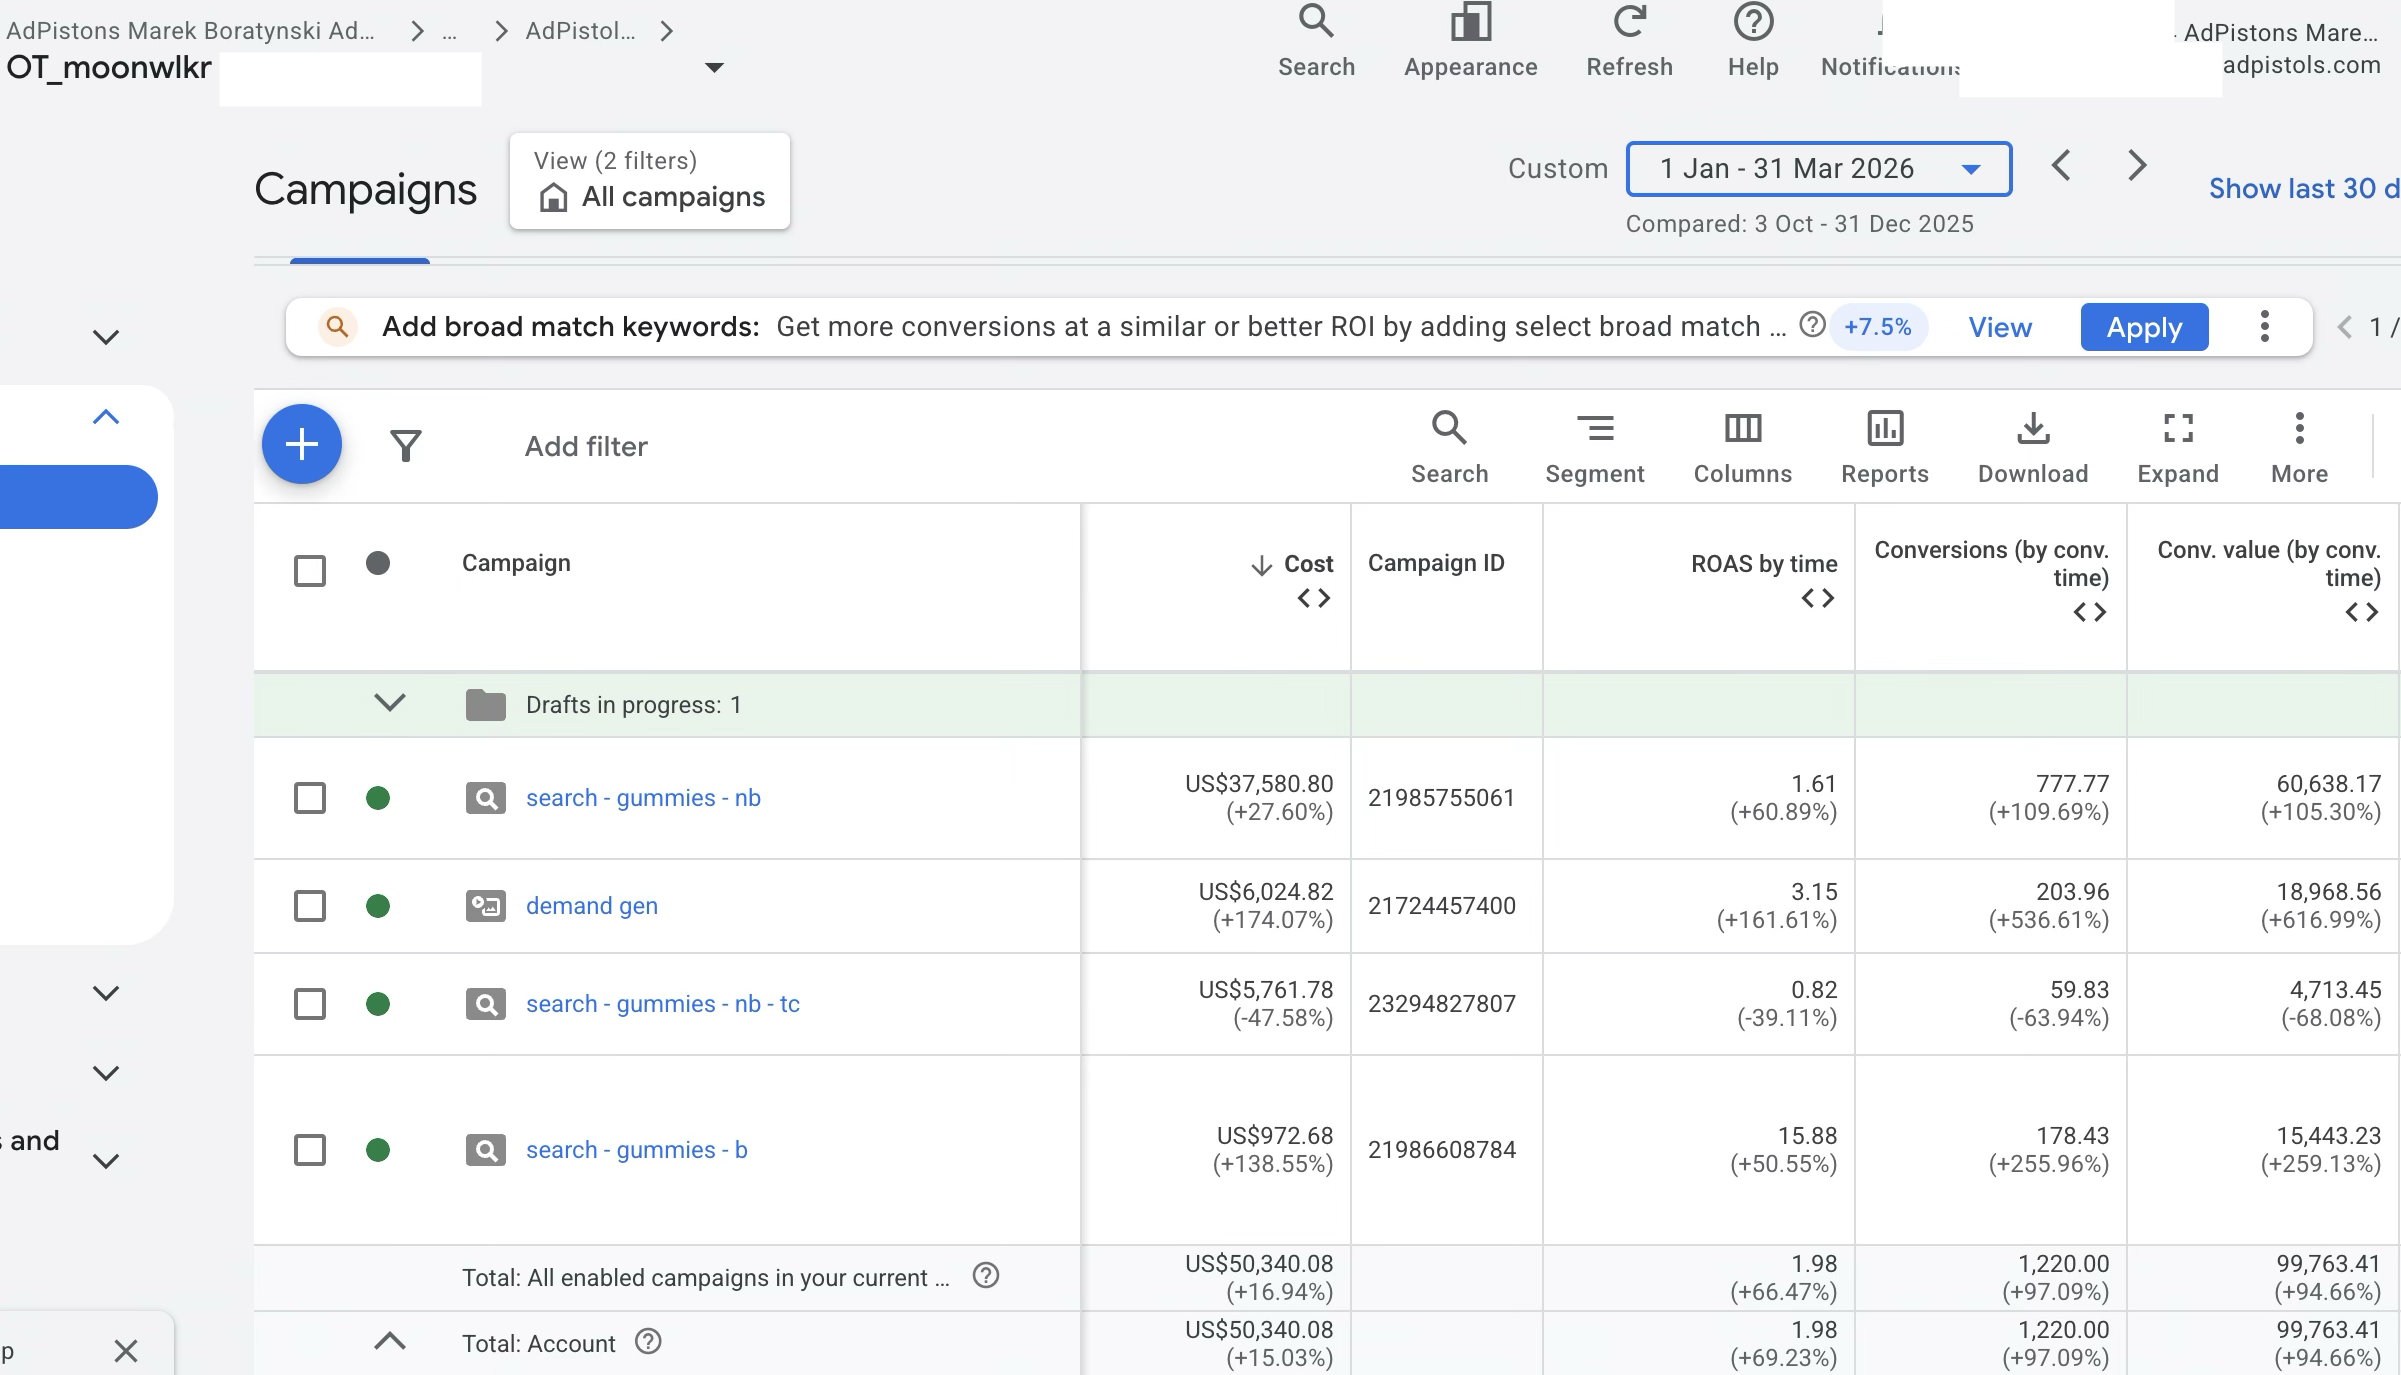Open the demand gen campaign

tap(592, 906)
